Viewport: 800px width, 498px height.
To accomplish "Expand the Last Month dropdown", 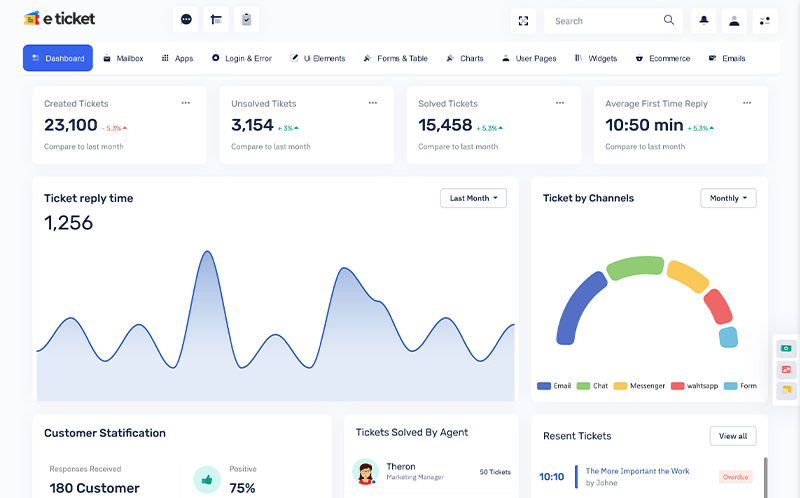I will [473, 198].
